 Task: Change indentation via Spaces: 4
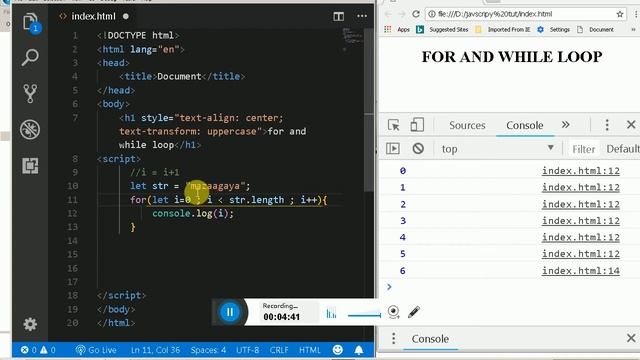tap(208, 350)
